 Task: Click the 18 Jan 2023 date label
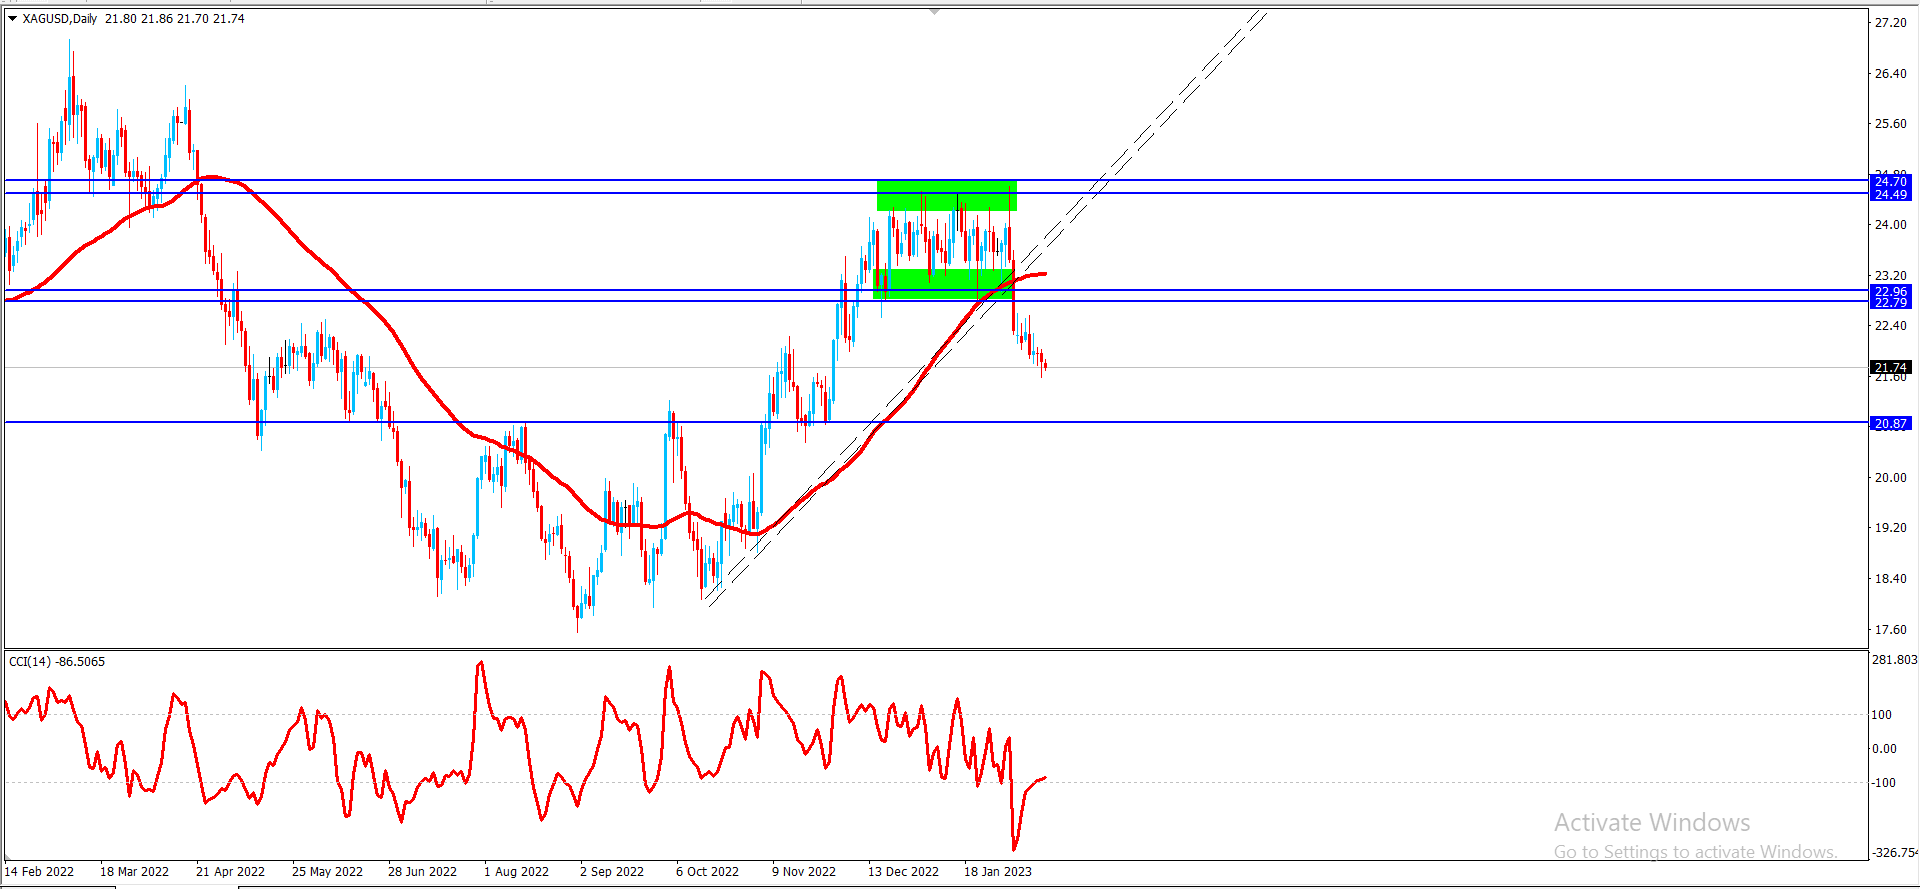point(997,871)
